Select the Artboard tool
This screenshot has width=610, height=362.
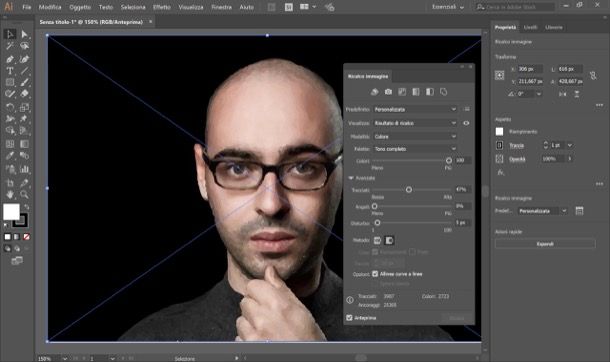click(x=10, y=183)
